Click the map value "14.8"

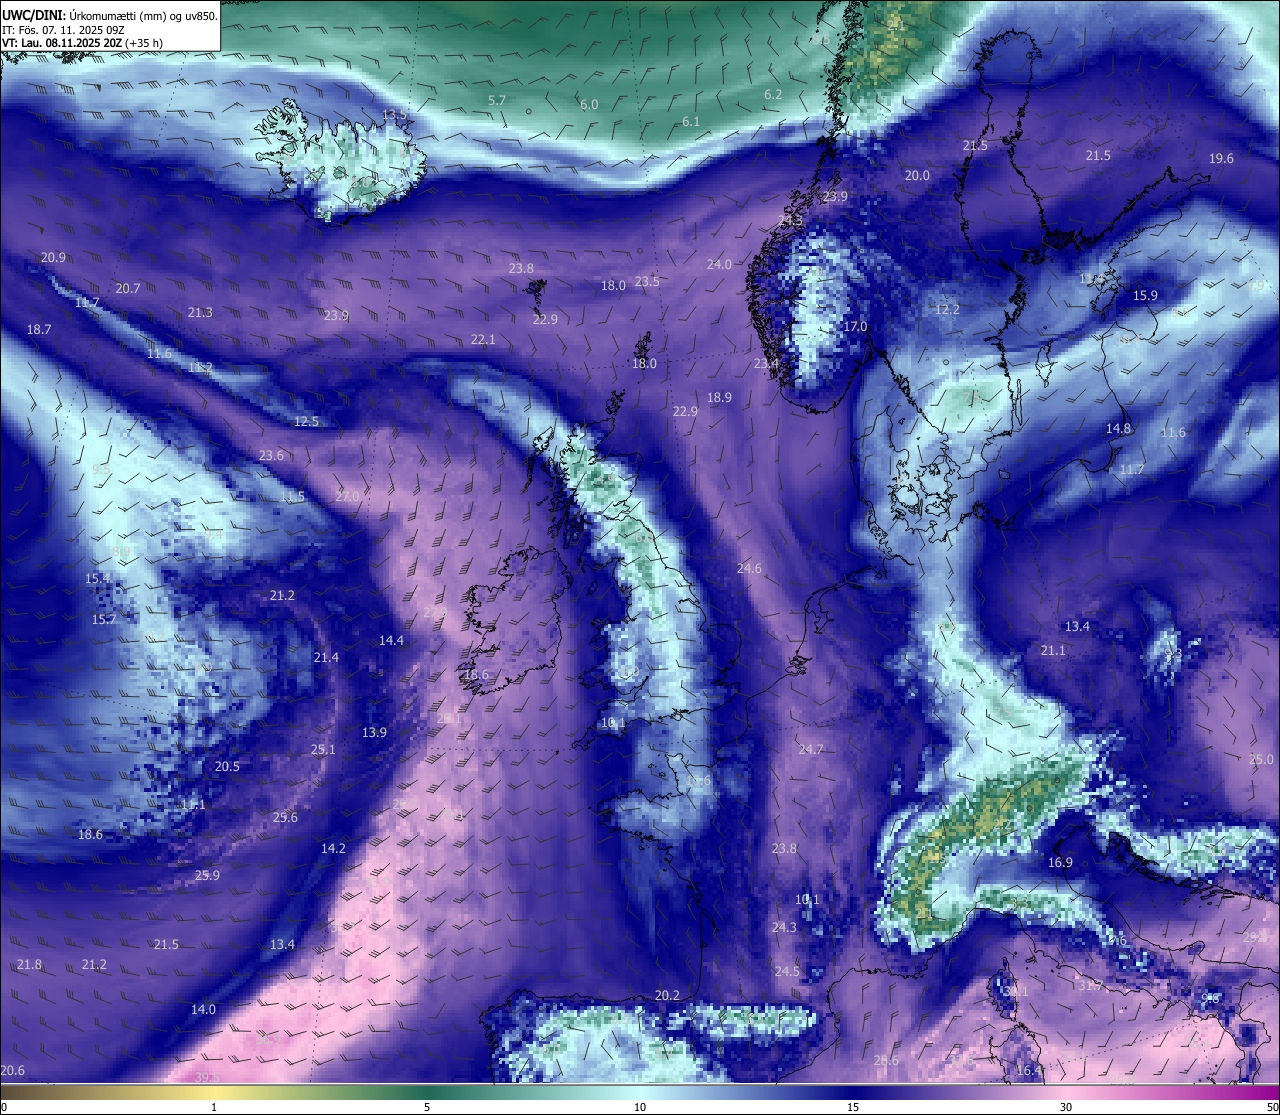point(1118,428)
